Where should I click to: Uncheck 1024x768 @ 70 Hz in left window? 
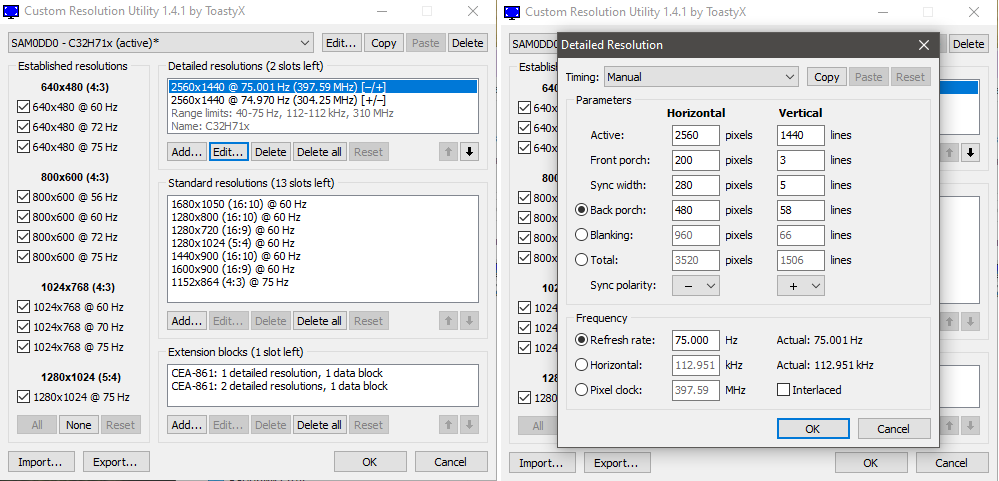[24, 327]
